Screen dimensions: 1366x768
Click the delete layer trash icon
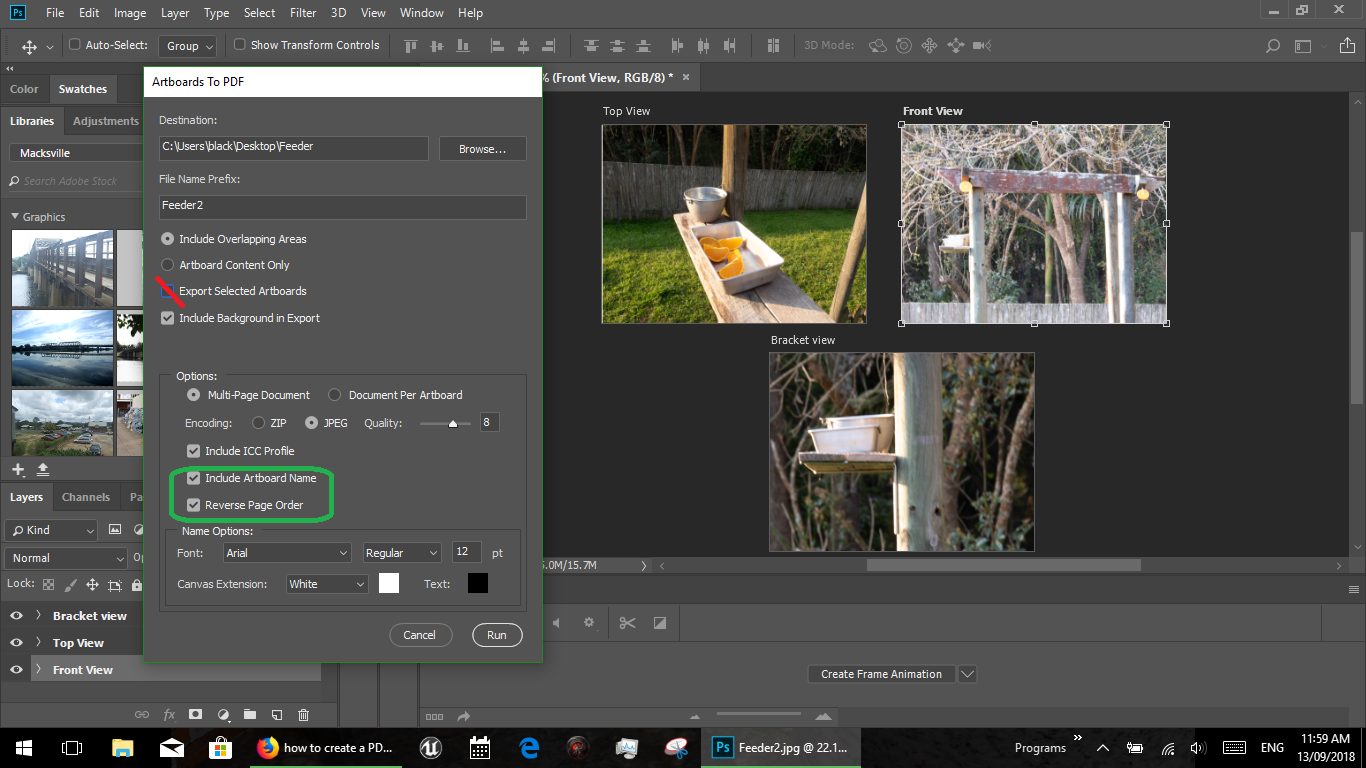coord(304,715)
